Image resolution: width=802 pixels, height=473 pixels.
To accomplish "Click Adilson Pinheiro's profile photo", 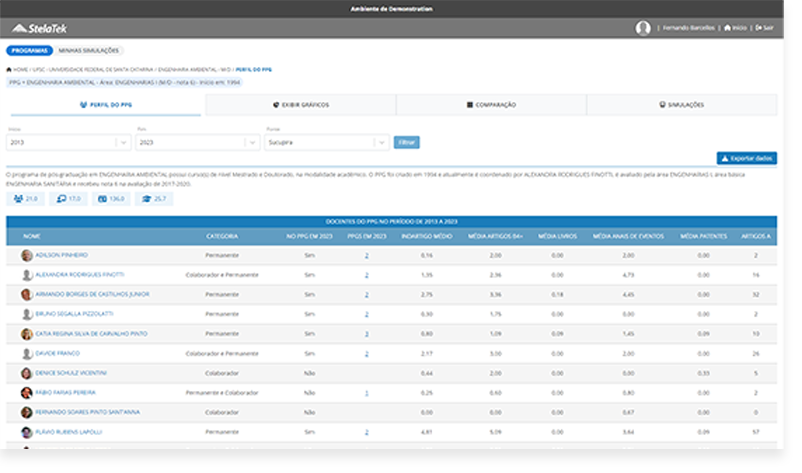I will [27, 256].
